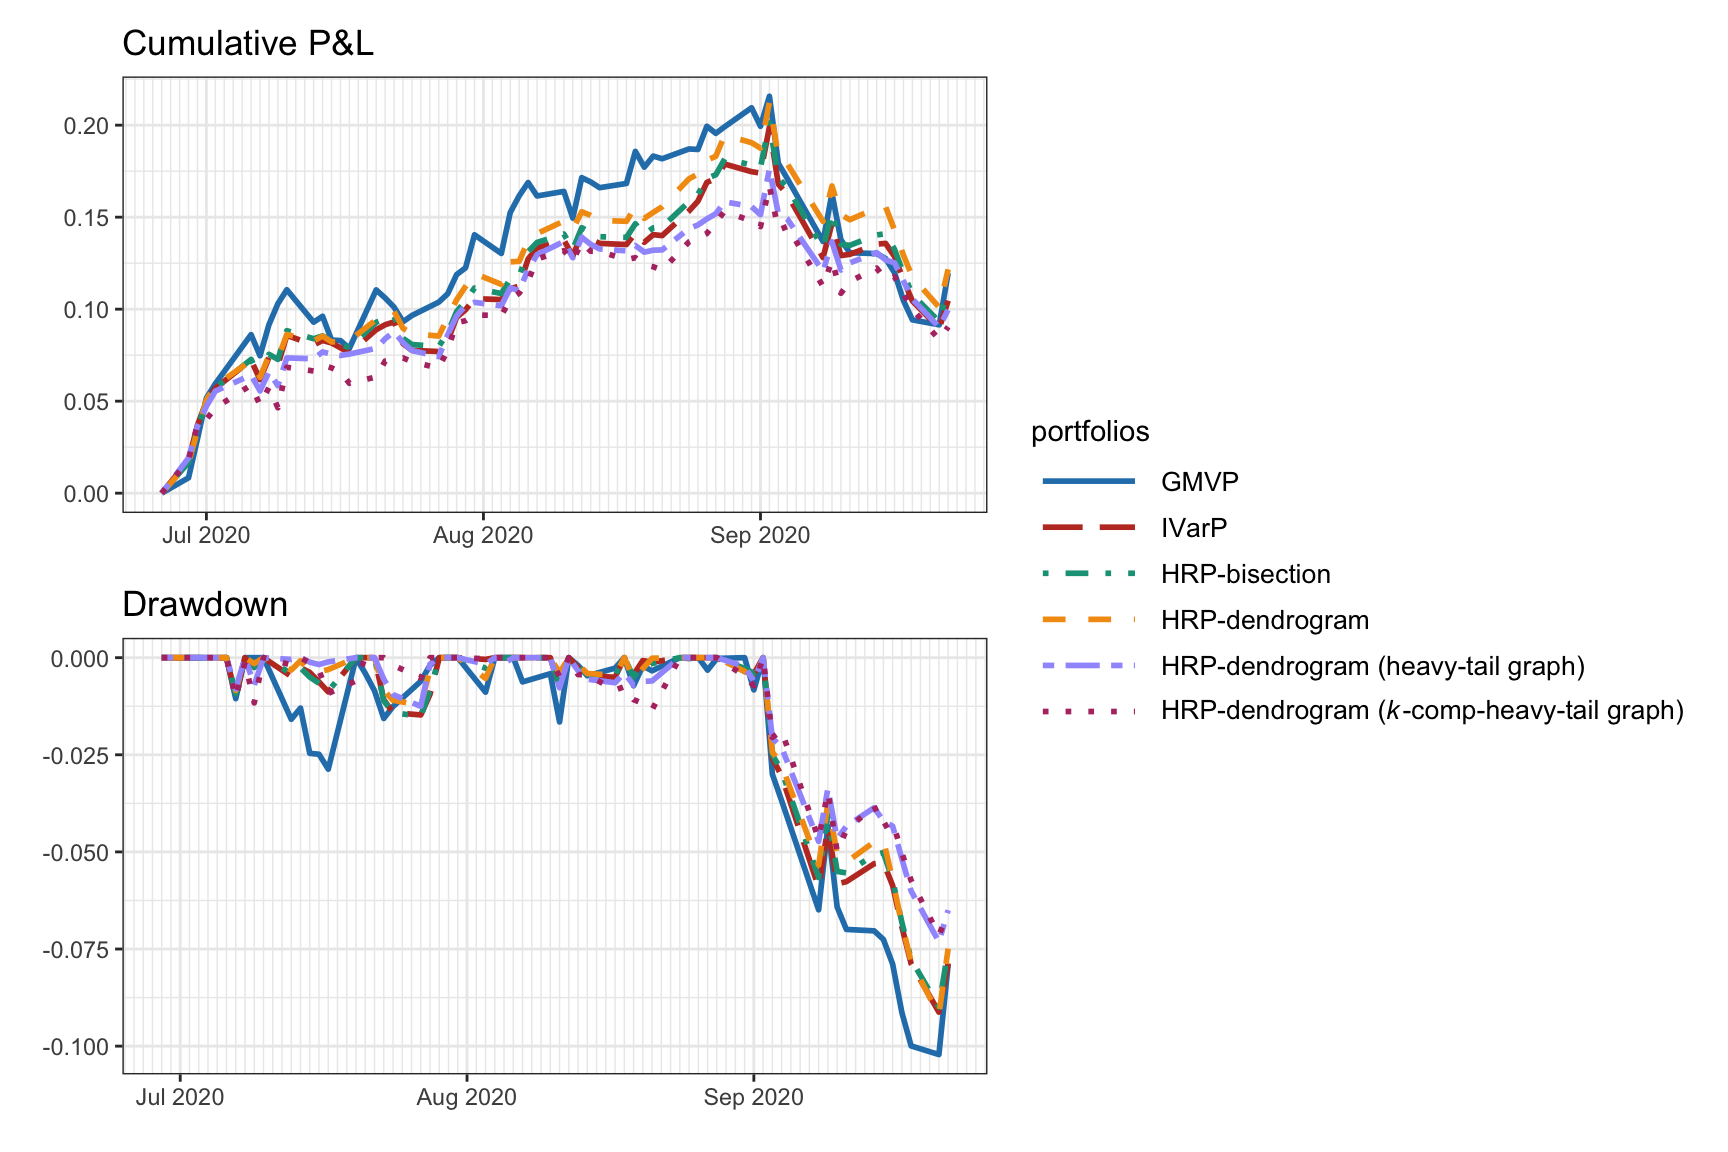
Task: Select the HRP-dendrogram (k-comp-heavy-tail graph) label
Action: [1423, 711]
